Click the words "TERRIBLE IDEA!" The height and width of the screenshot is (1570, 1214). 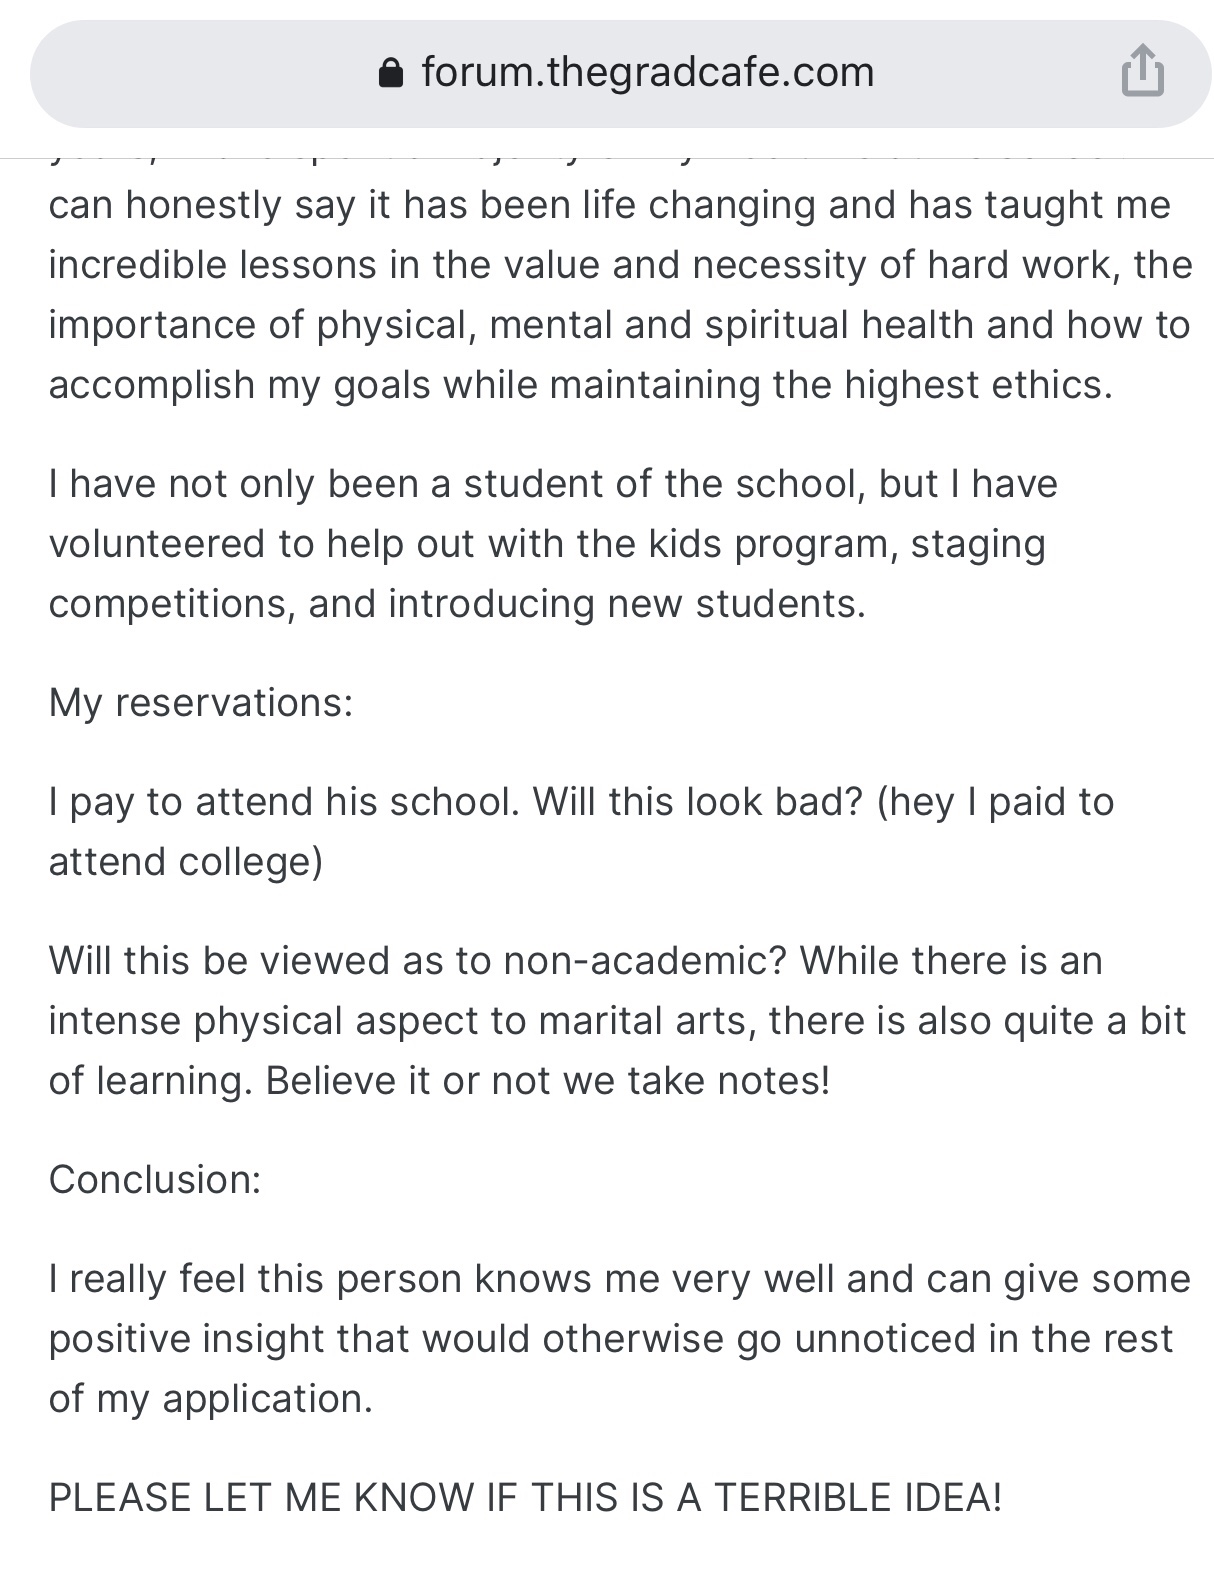(x=857, y=1497)
